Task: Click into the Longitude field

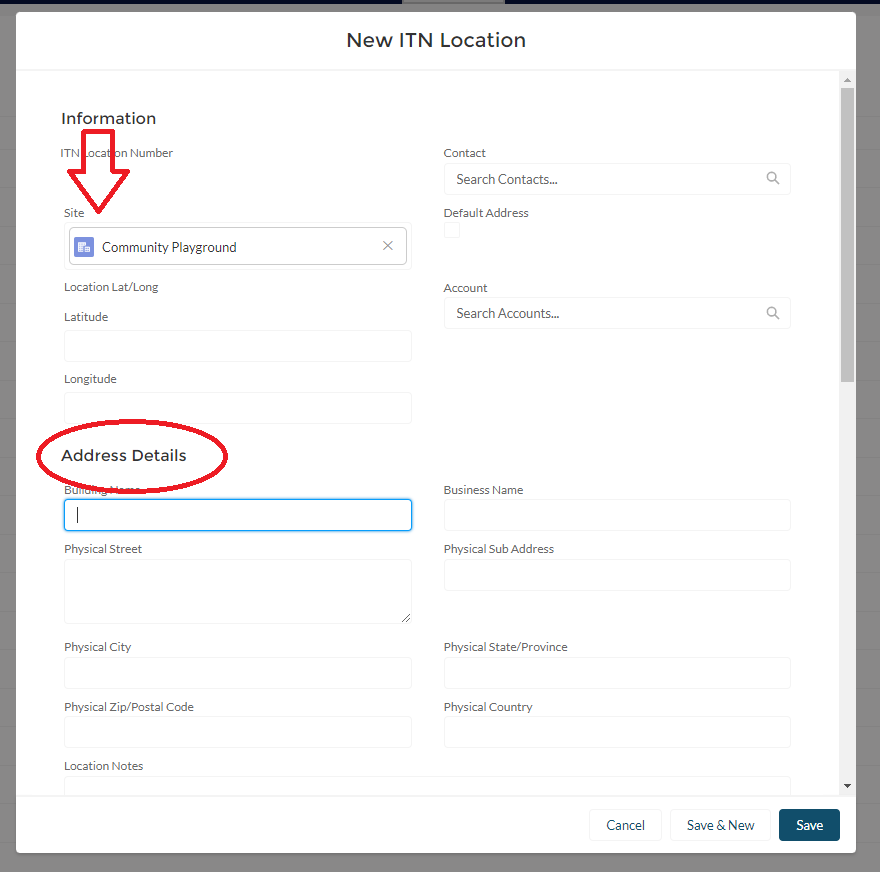Action: pos(238,408)
